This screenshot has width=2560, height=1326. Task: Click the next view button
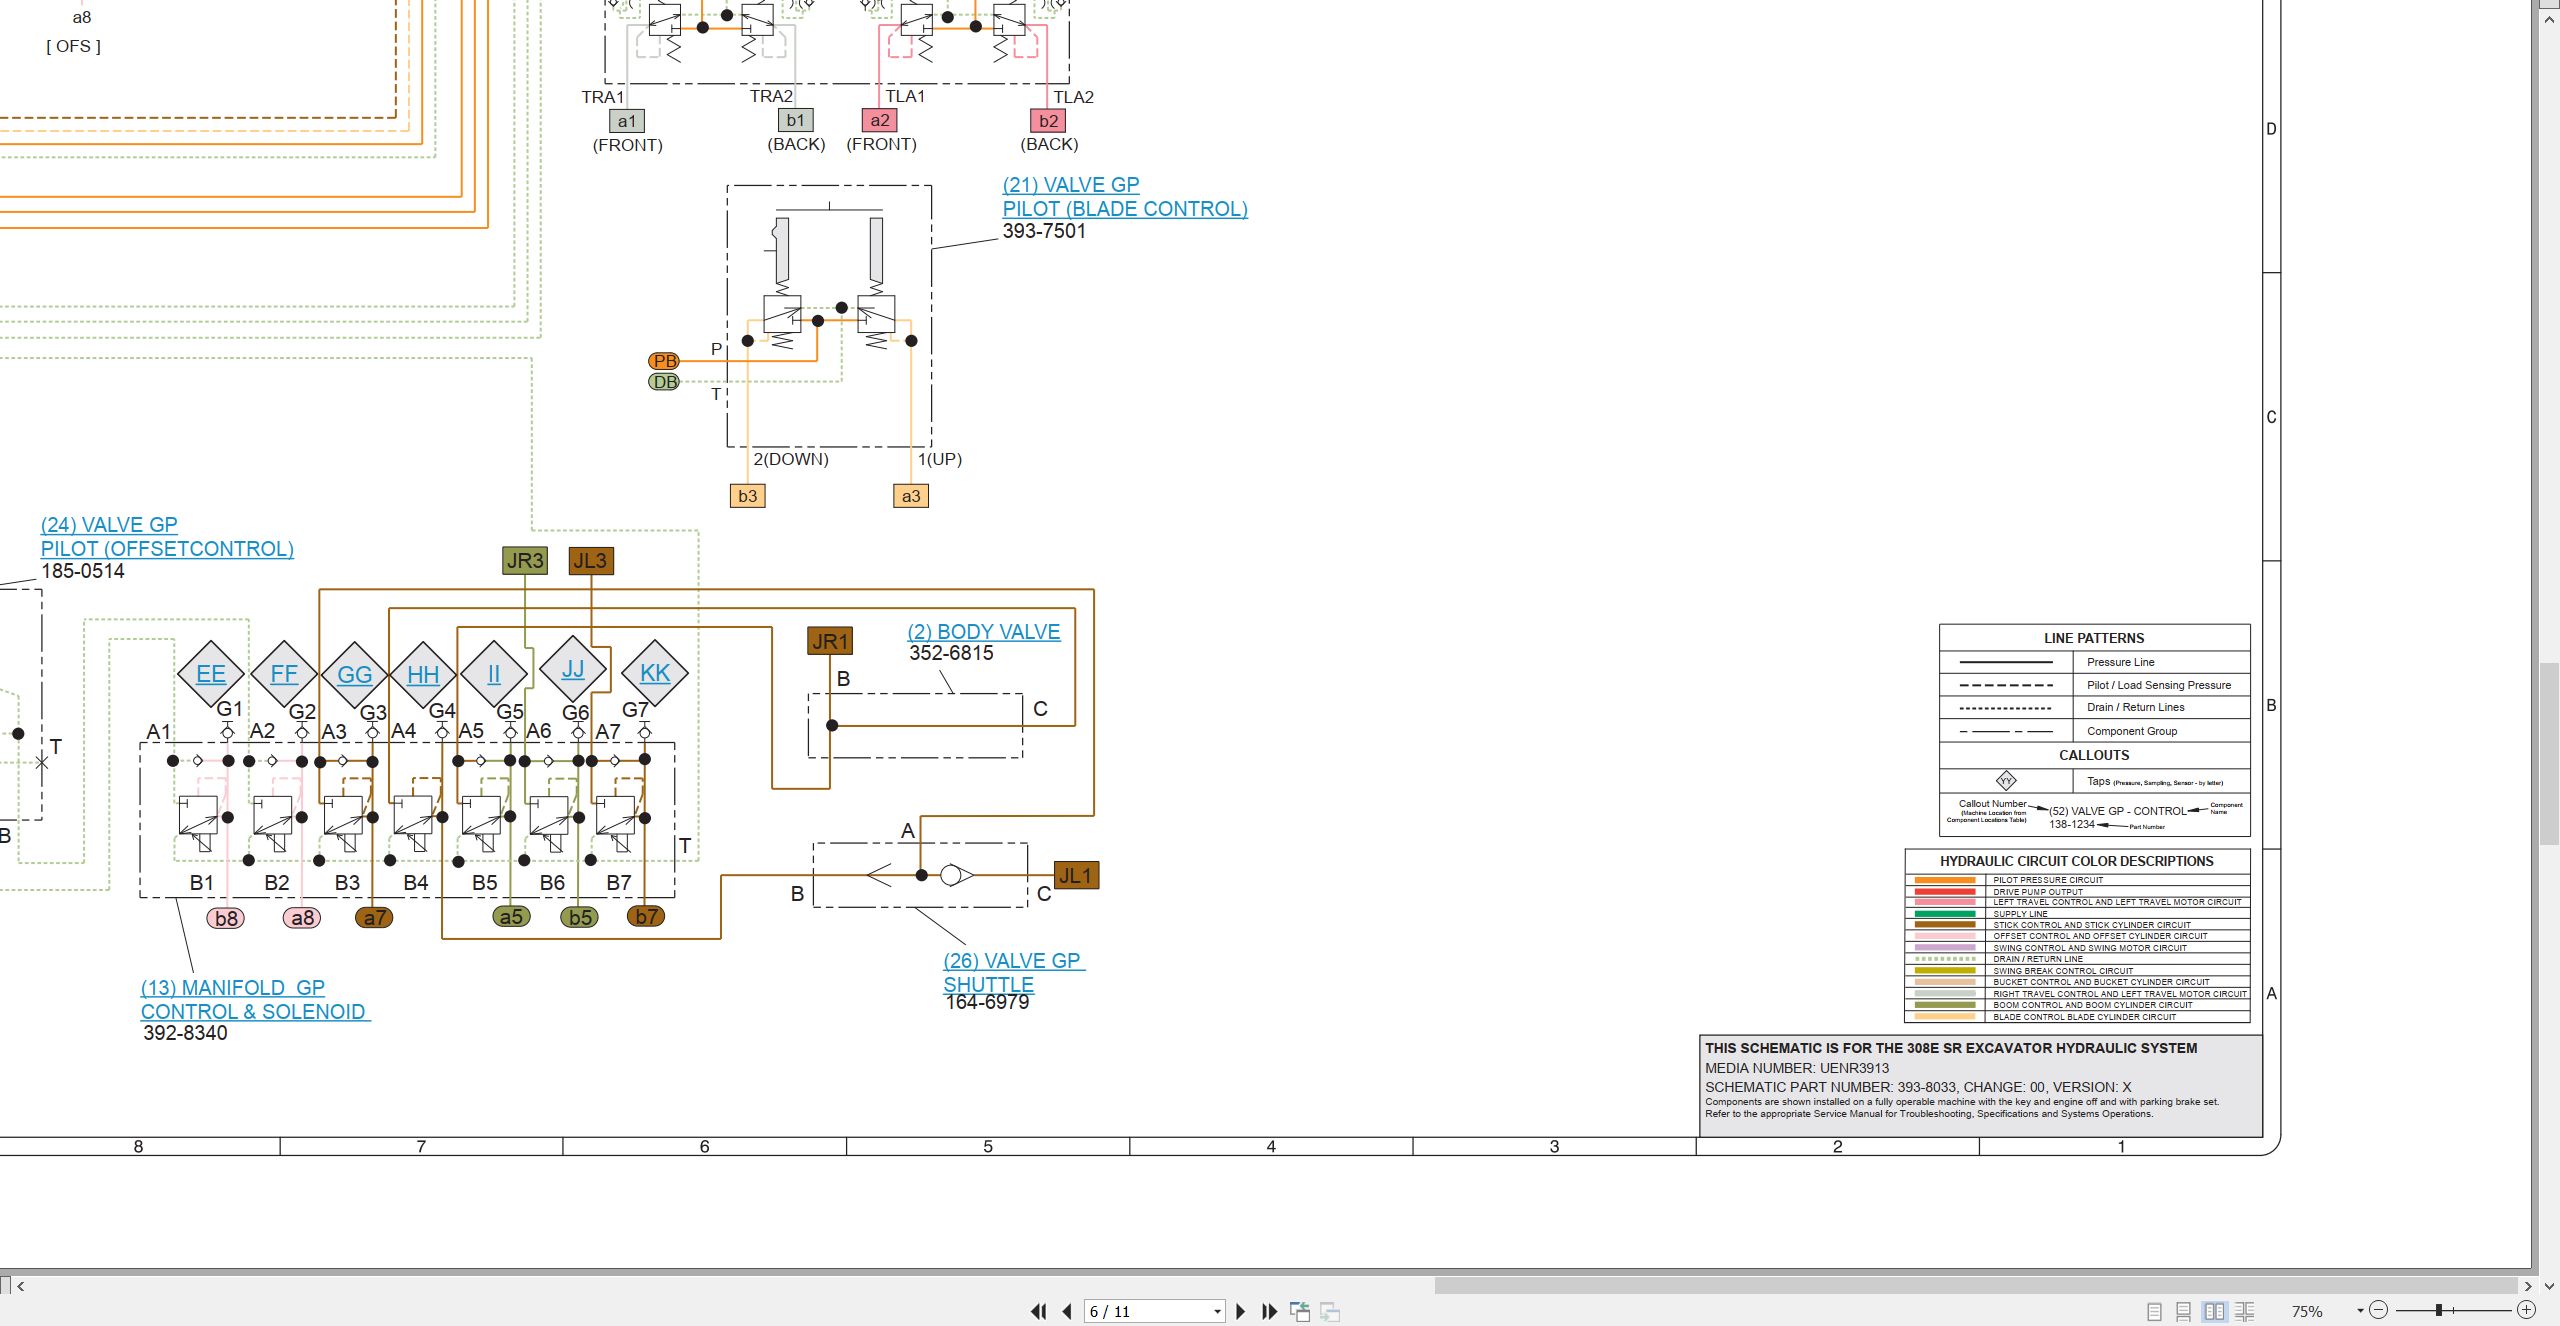1330,1311
